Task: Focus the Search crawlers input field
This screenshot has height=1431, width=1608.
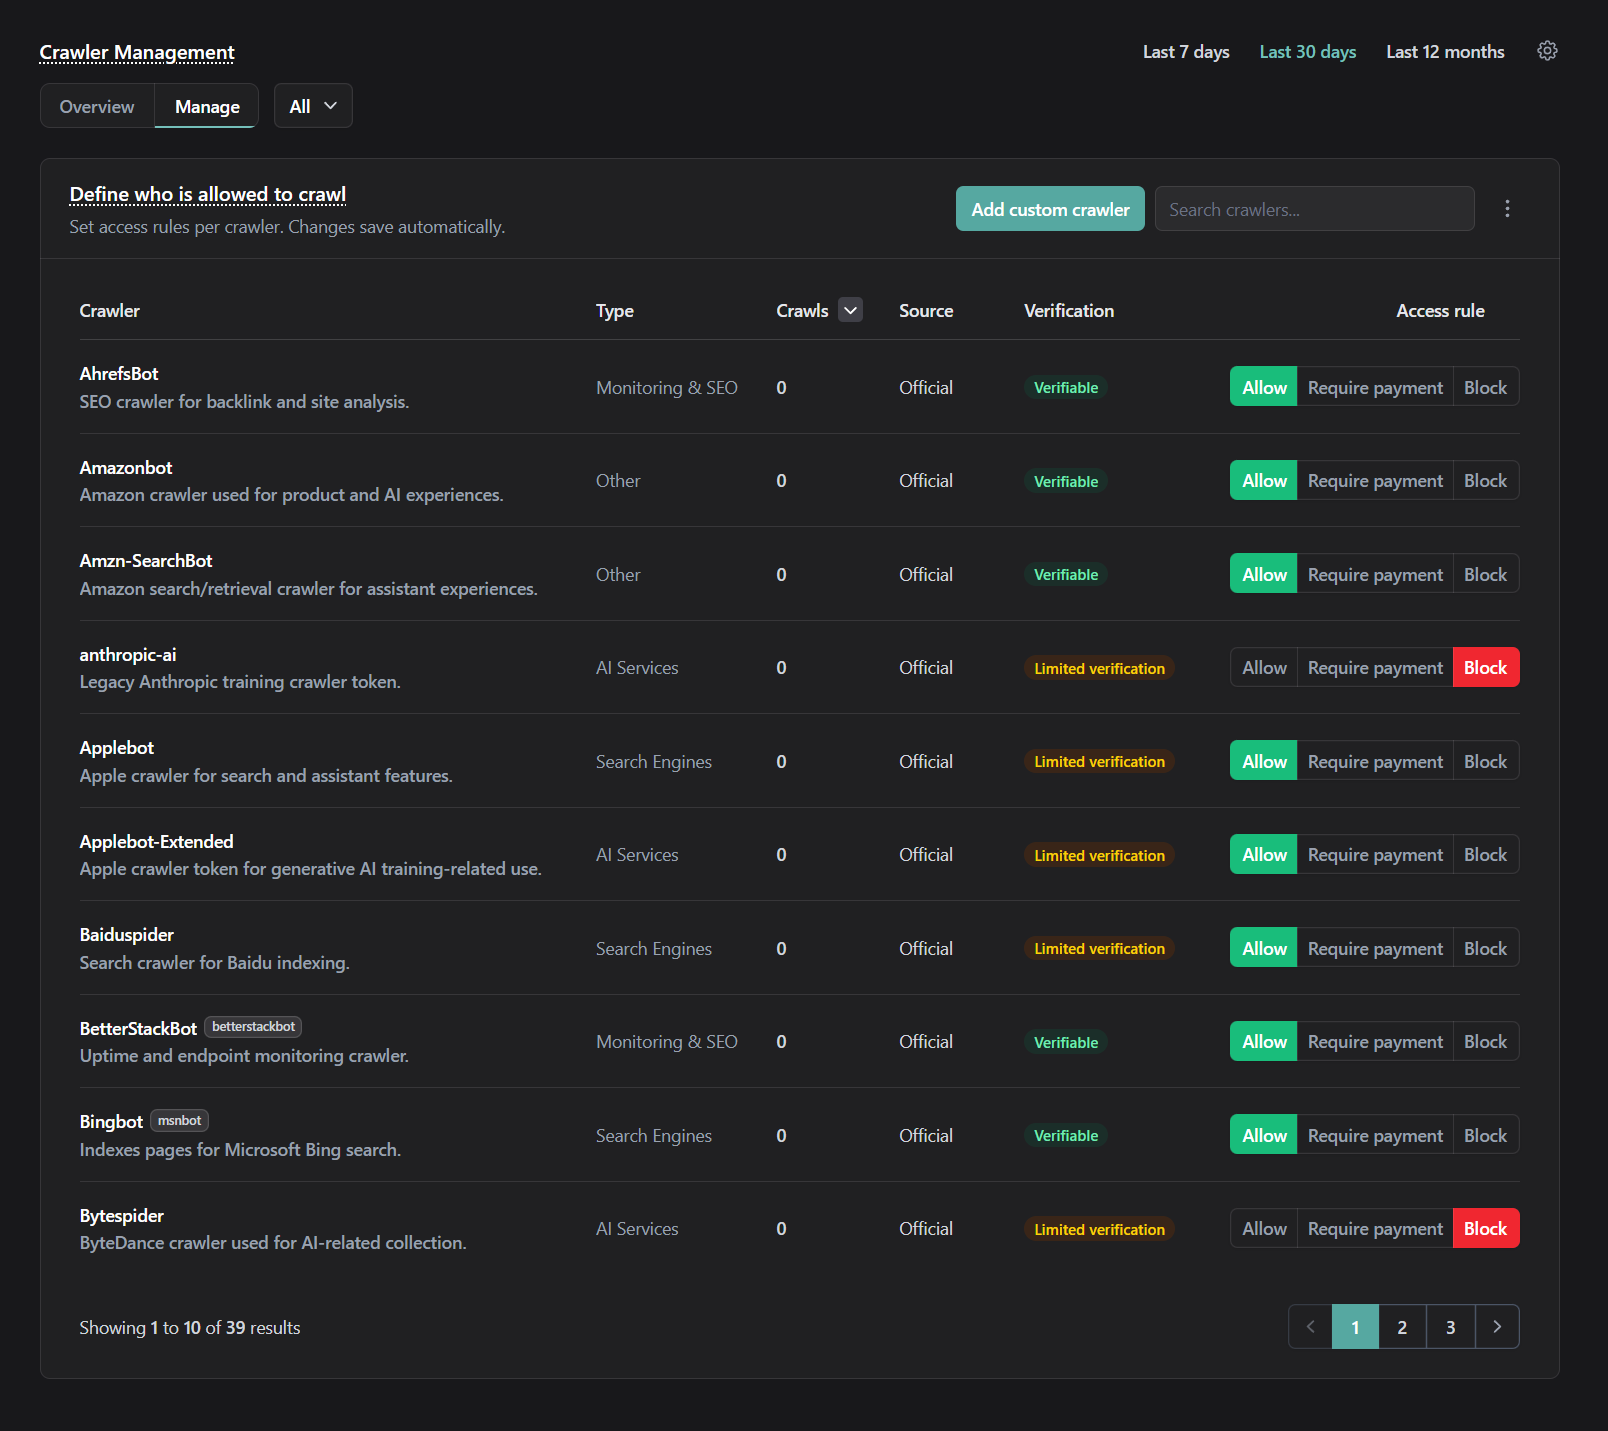Action: click(1314, 209)
